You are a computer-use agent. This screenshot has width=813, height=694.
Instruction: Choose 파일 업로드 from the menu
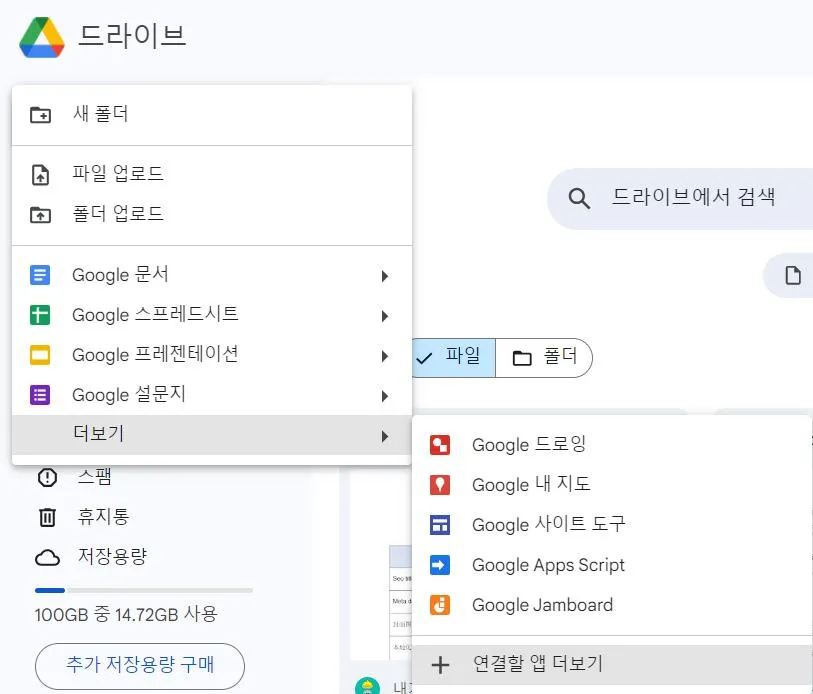tap(212, 175)
